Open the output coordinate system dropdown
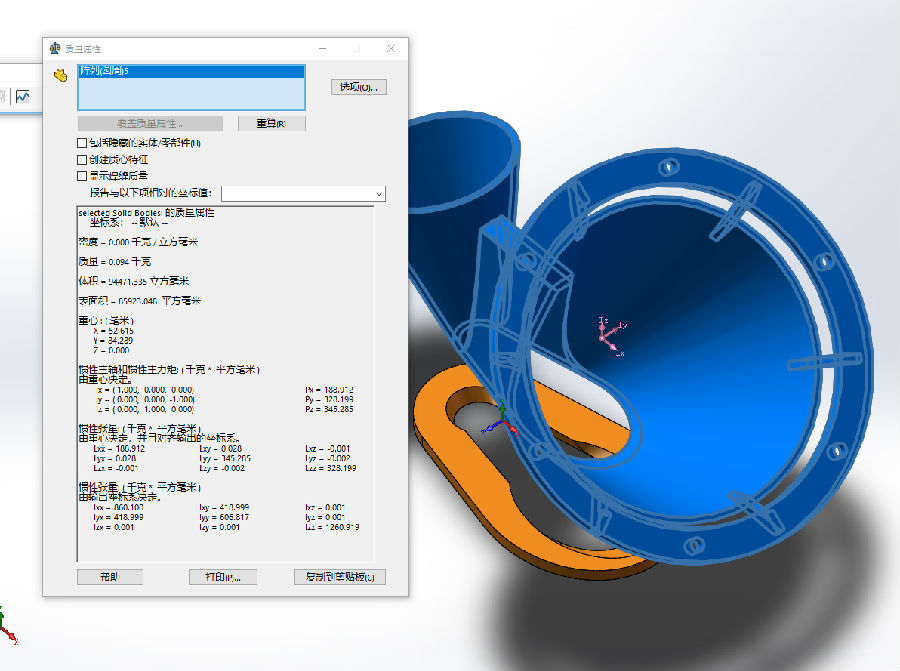The image size is (900, 671). point(378,193)
